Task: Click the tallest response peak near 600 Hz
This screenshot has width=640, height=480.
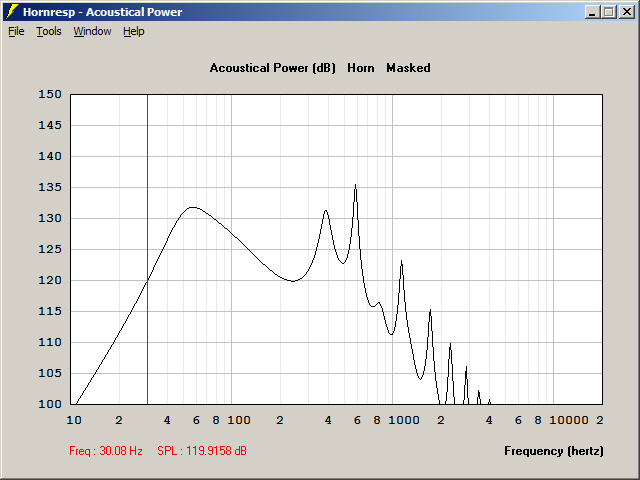Action: (x=356, y=185)
